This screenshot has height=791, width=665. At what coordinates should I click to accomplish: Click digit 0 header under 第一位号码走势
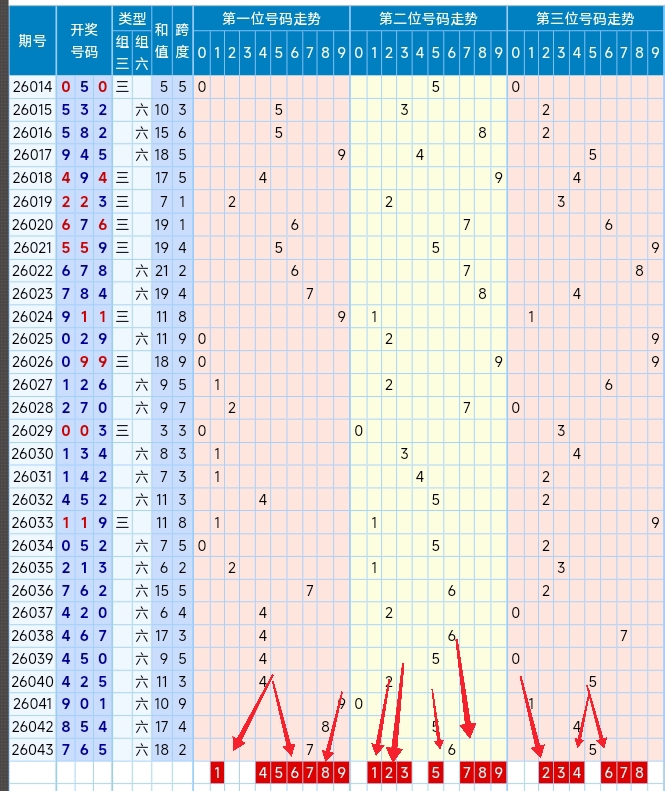pos(202,52)
